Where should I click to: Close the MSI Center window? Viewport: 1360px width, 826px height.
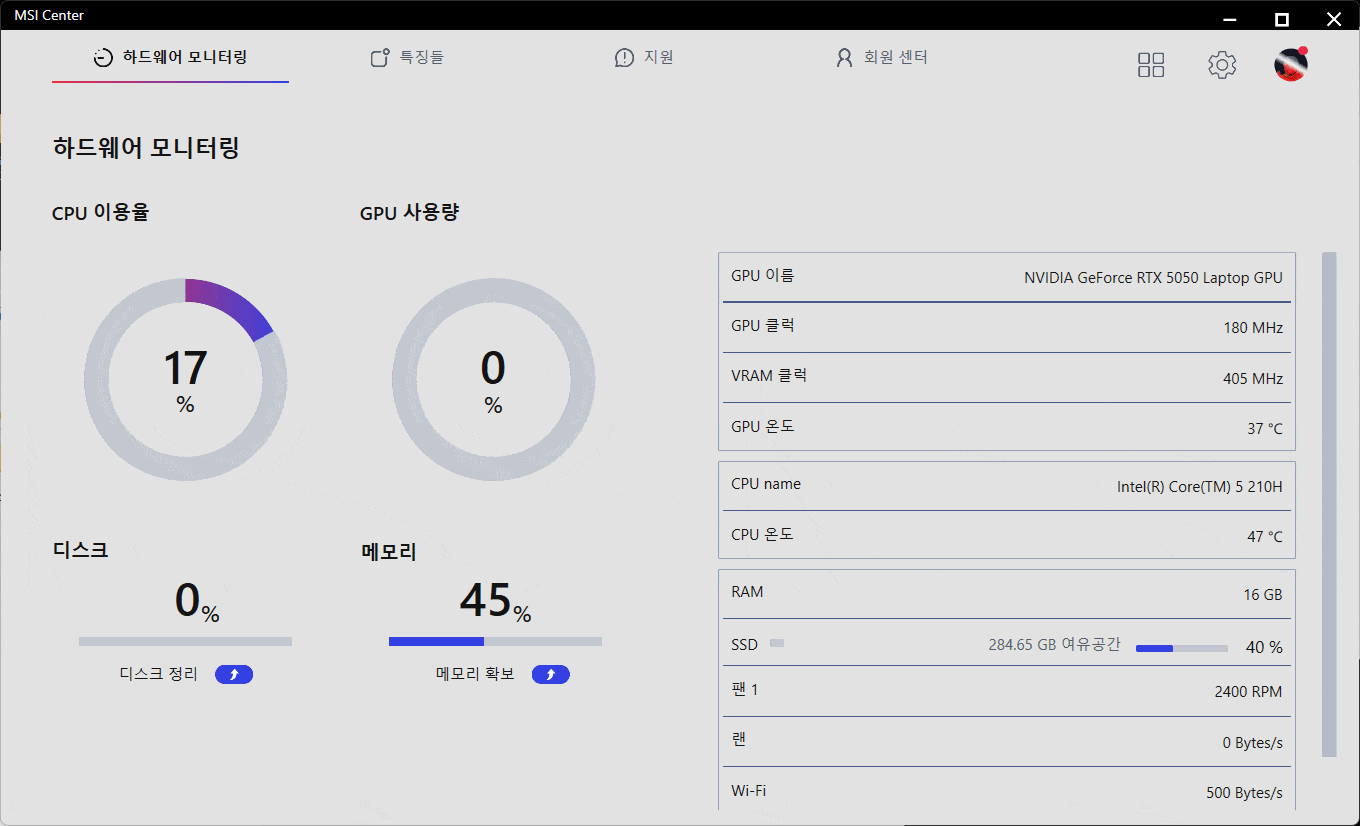pyautogui.click(x=1333, y=19)
